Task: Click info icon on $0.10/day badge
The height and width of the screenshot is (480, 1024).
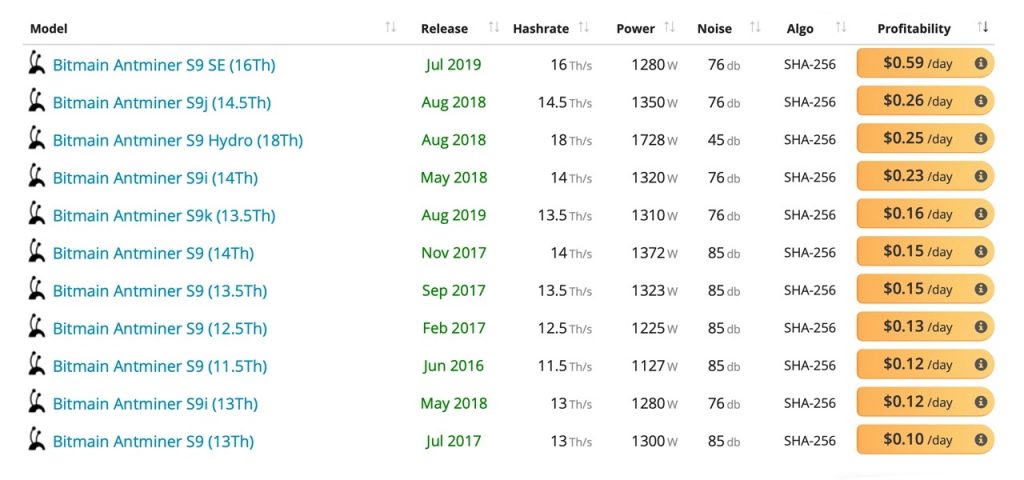Action: click(980, 440)
